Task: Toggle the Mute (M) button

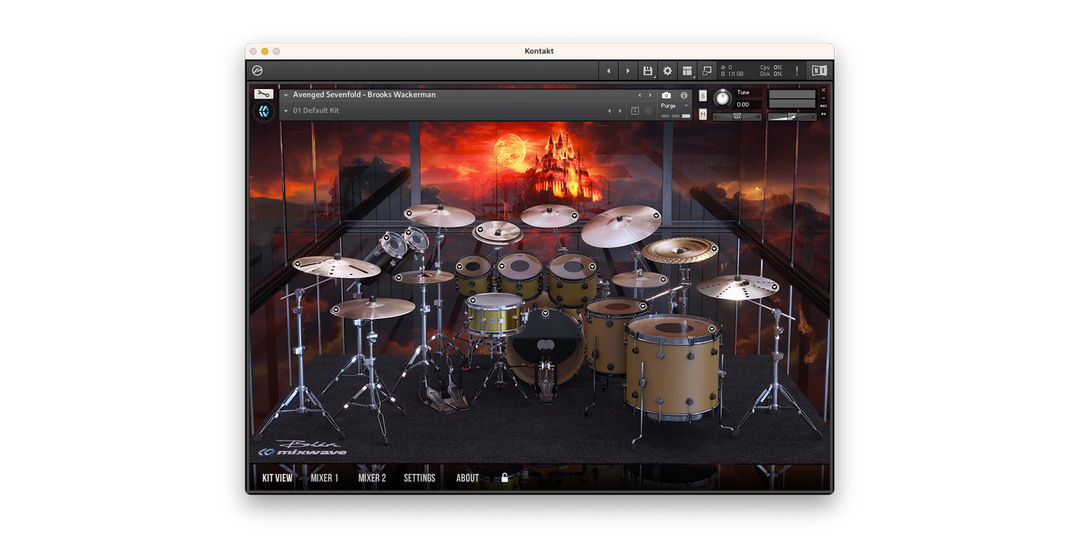Action: 703,114
